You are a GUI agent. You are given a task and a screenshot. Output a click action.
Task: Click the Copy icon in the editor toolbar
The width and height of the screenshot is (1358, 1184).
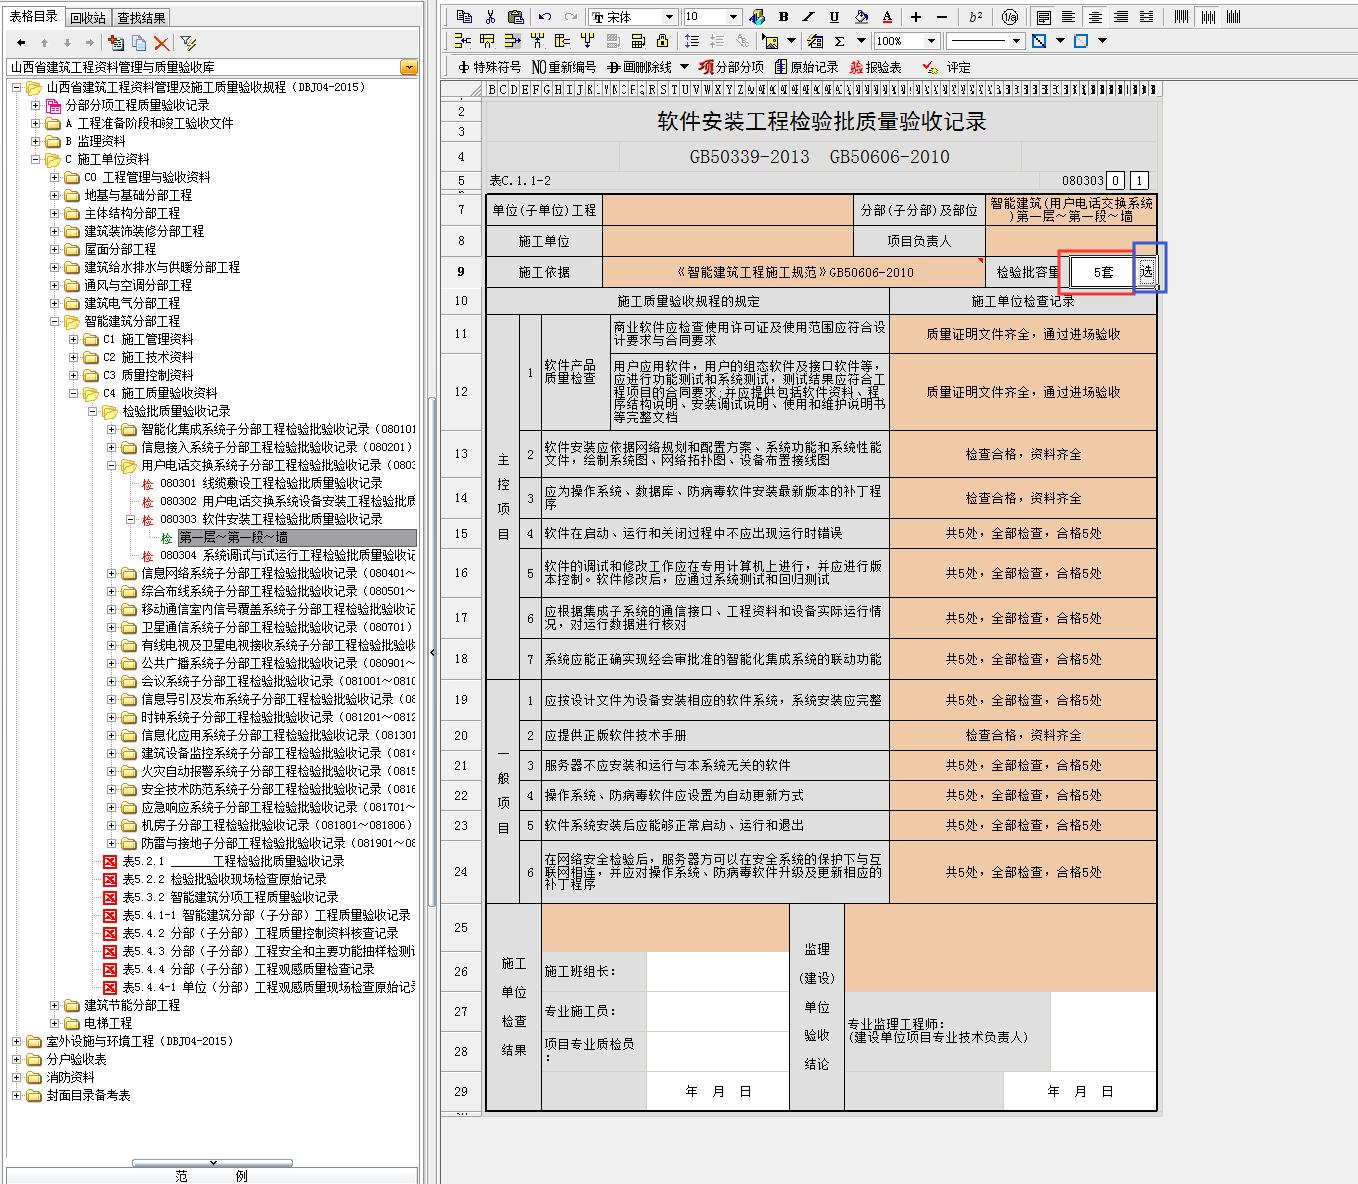point(464,16)
